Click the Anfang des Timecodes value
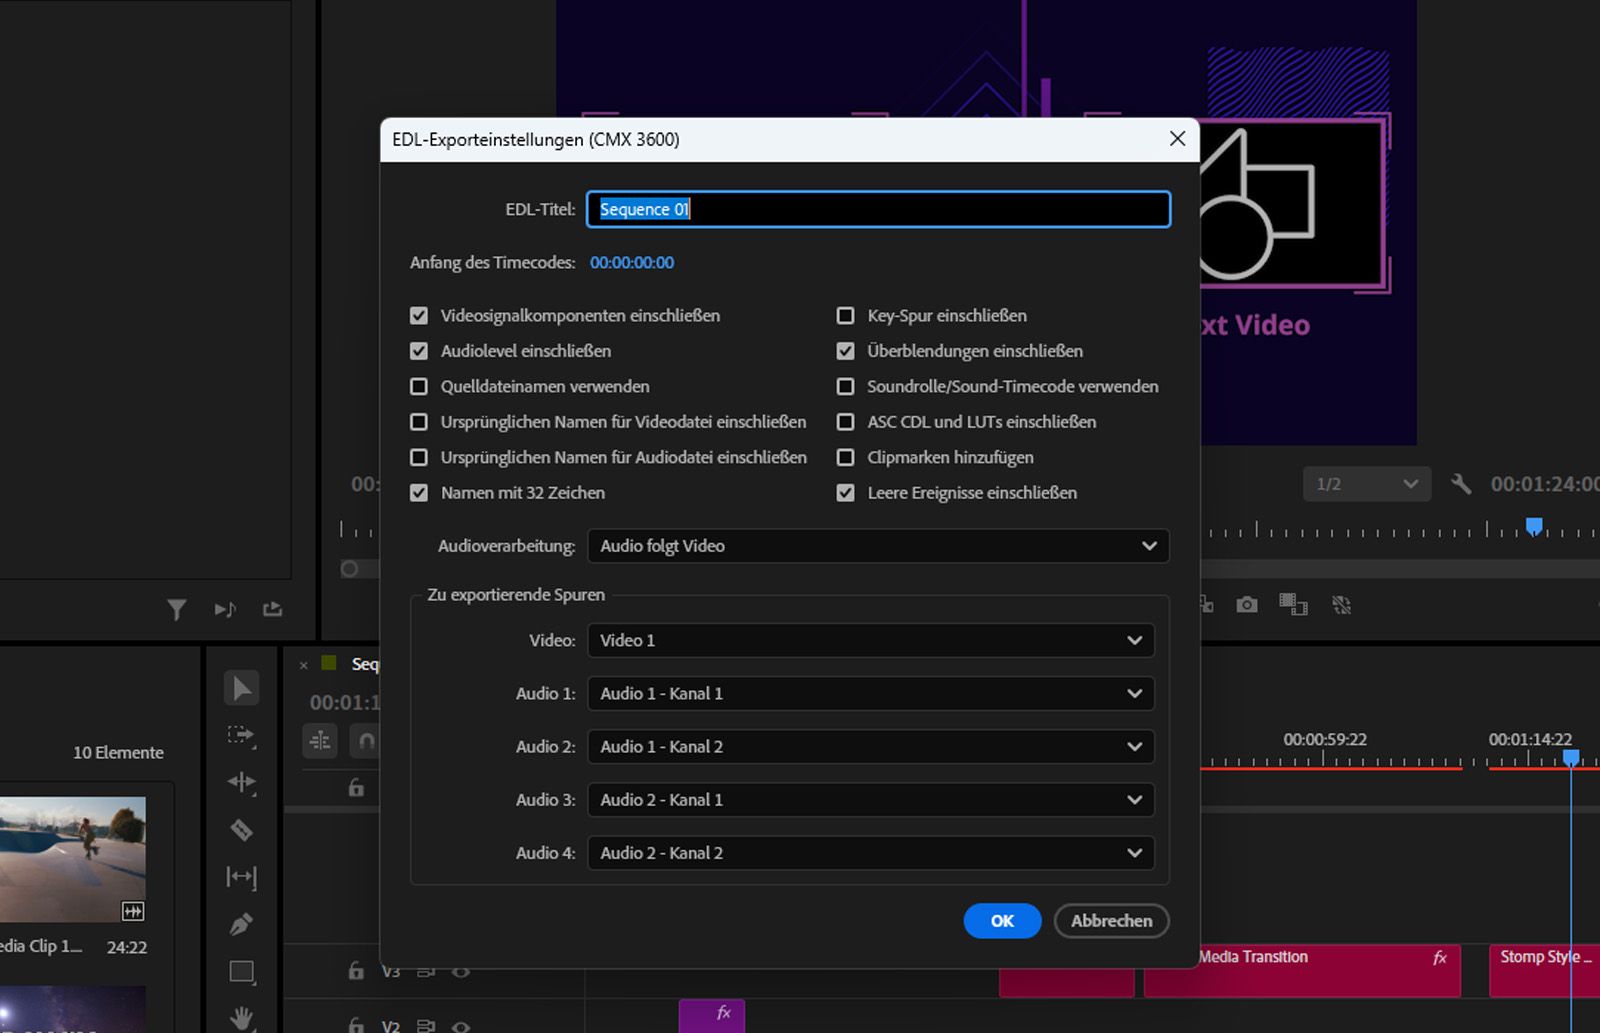This screenshot has height=1033, width=1600. click(x=632, y=263)
